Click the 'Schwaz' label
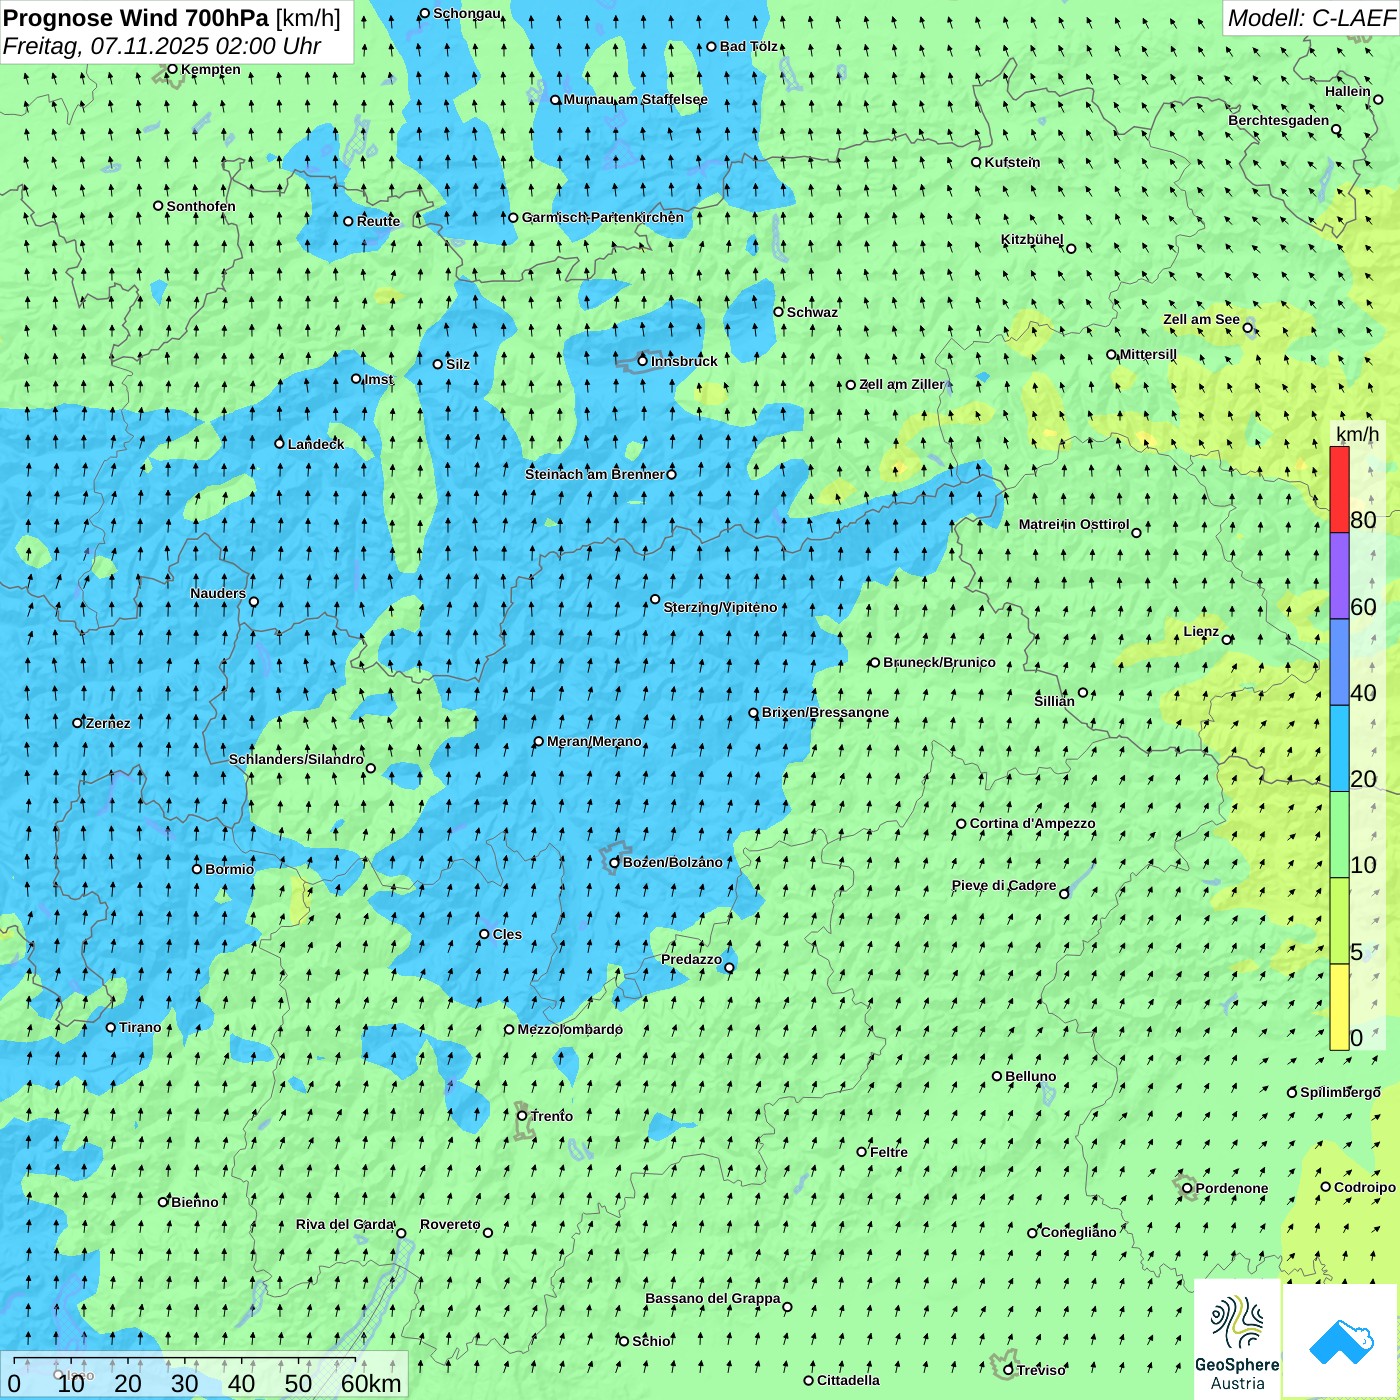1400x1400 pixels. pos(812,312)
